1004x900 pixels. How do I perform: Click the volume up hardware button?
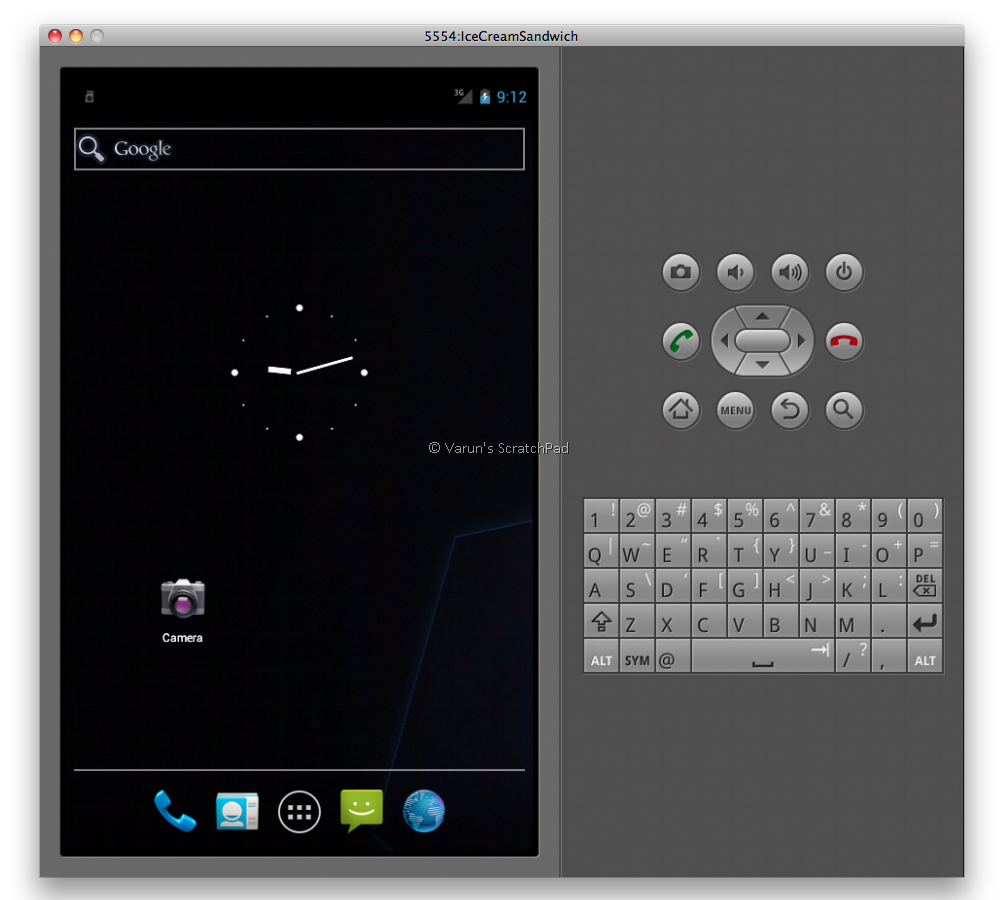(789, 272)
